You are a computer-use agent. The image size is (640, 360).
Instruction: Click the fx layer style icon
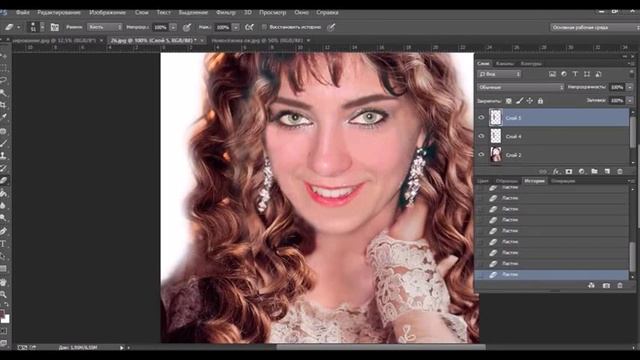click(556, 171)
